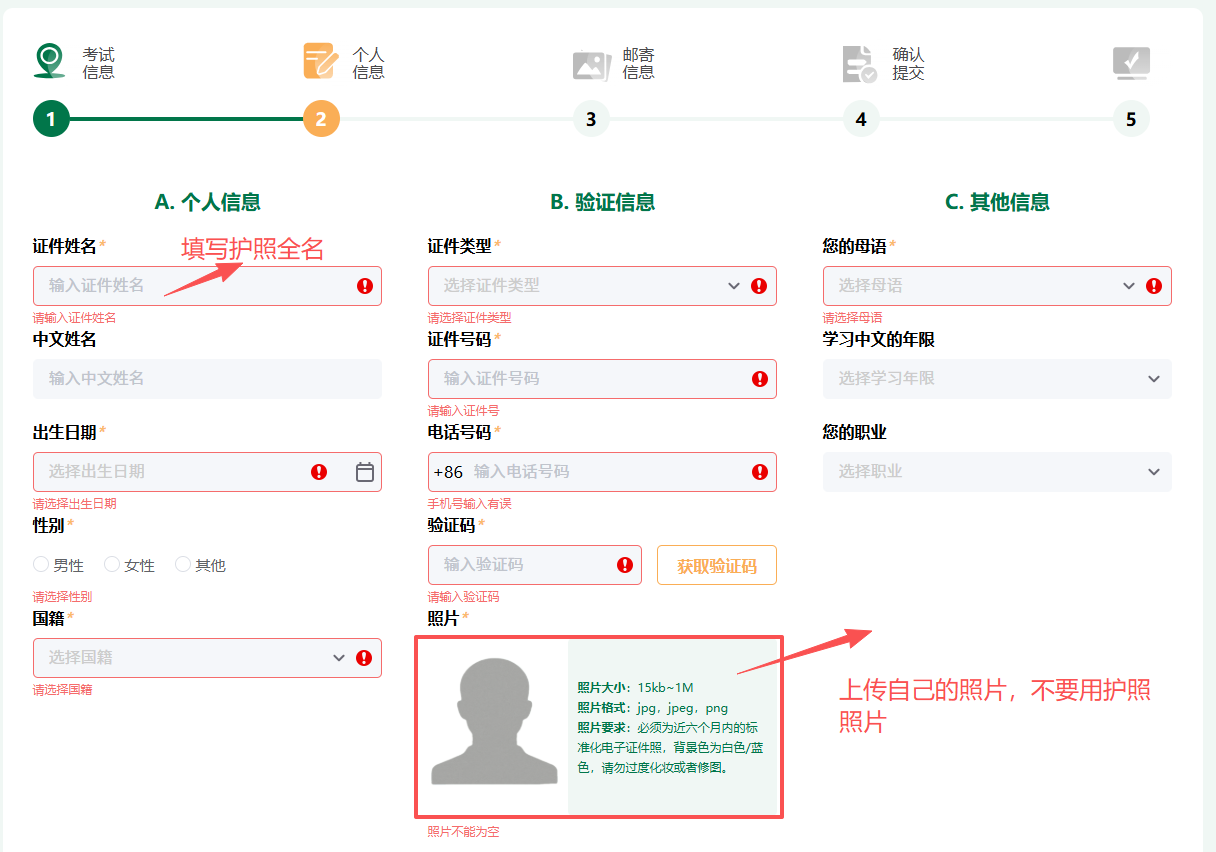The width and height of the screenshot is (1216, 852).
Task: Expand the 选择国籍 dropdown
Action: (x=190, y=658)
